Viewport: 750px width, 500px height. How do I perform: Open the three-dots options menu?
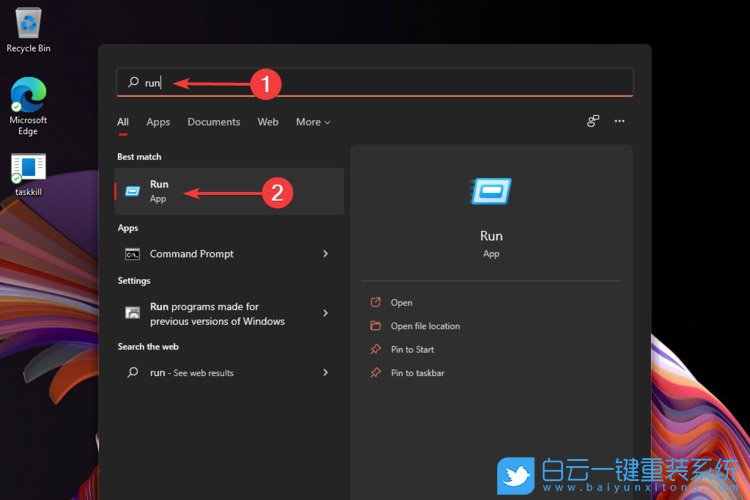619,121
